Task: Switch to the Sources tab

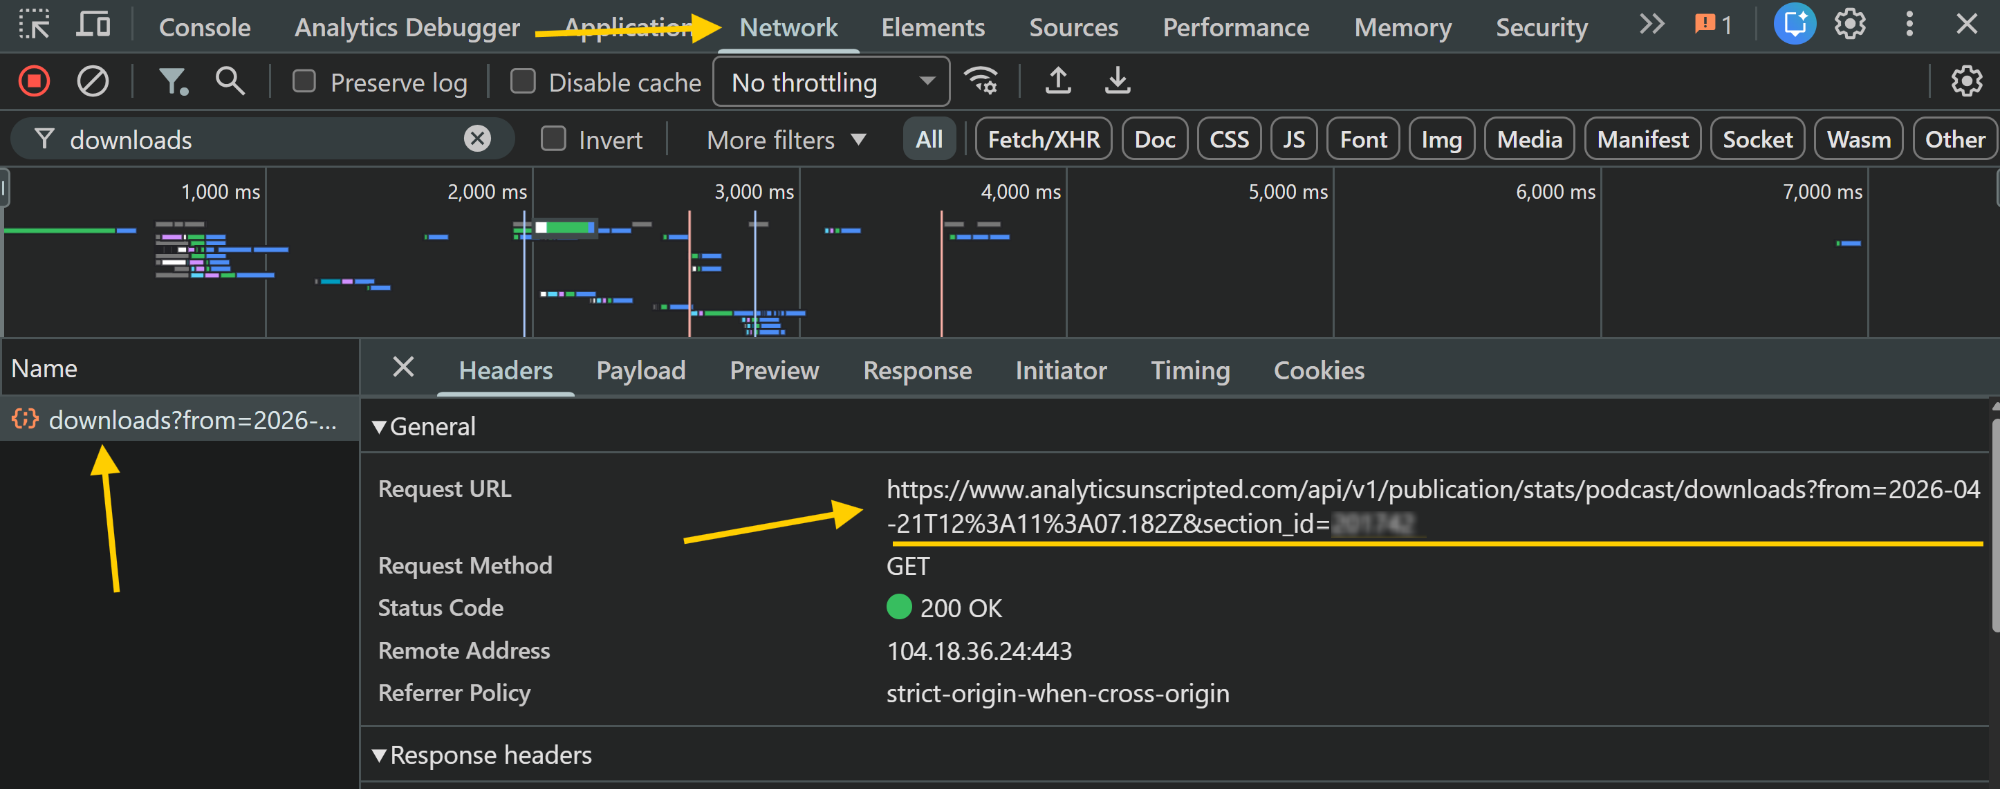Action: coord(1074,27)
